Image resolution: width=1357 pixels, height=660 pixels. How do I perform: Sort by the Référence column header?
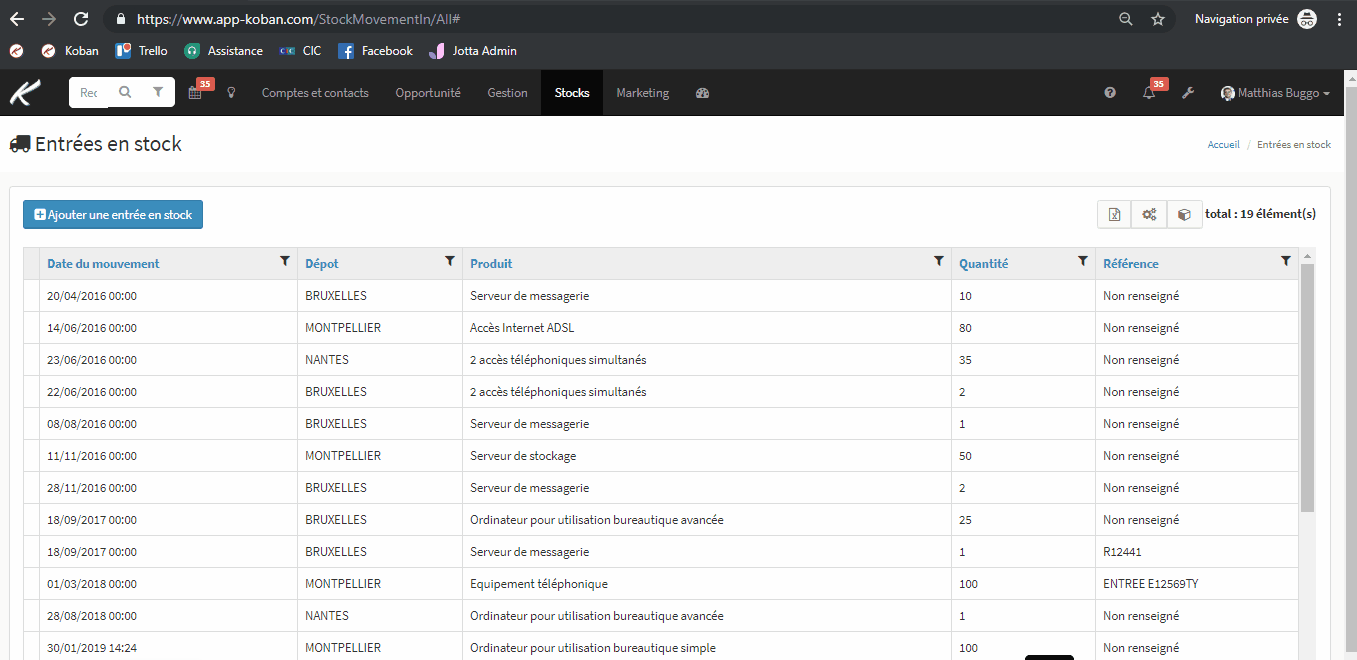click(x=1131, y=264)
